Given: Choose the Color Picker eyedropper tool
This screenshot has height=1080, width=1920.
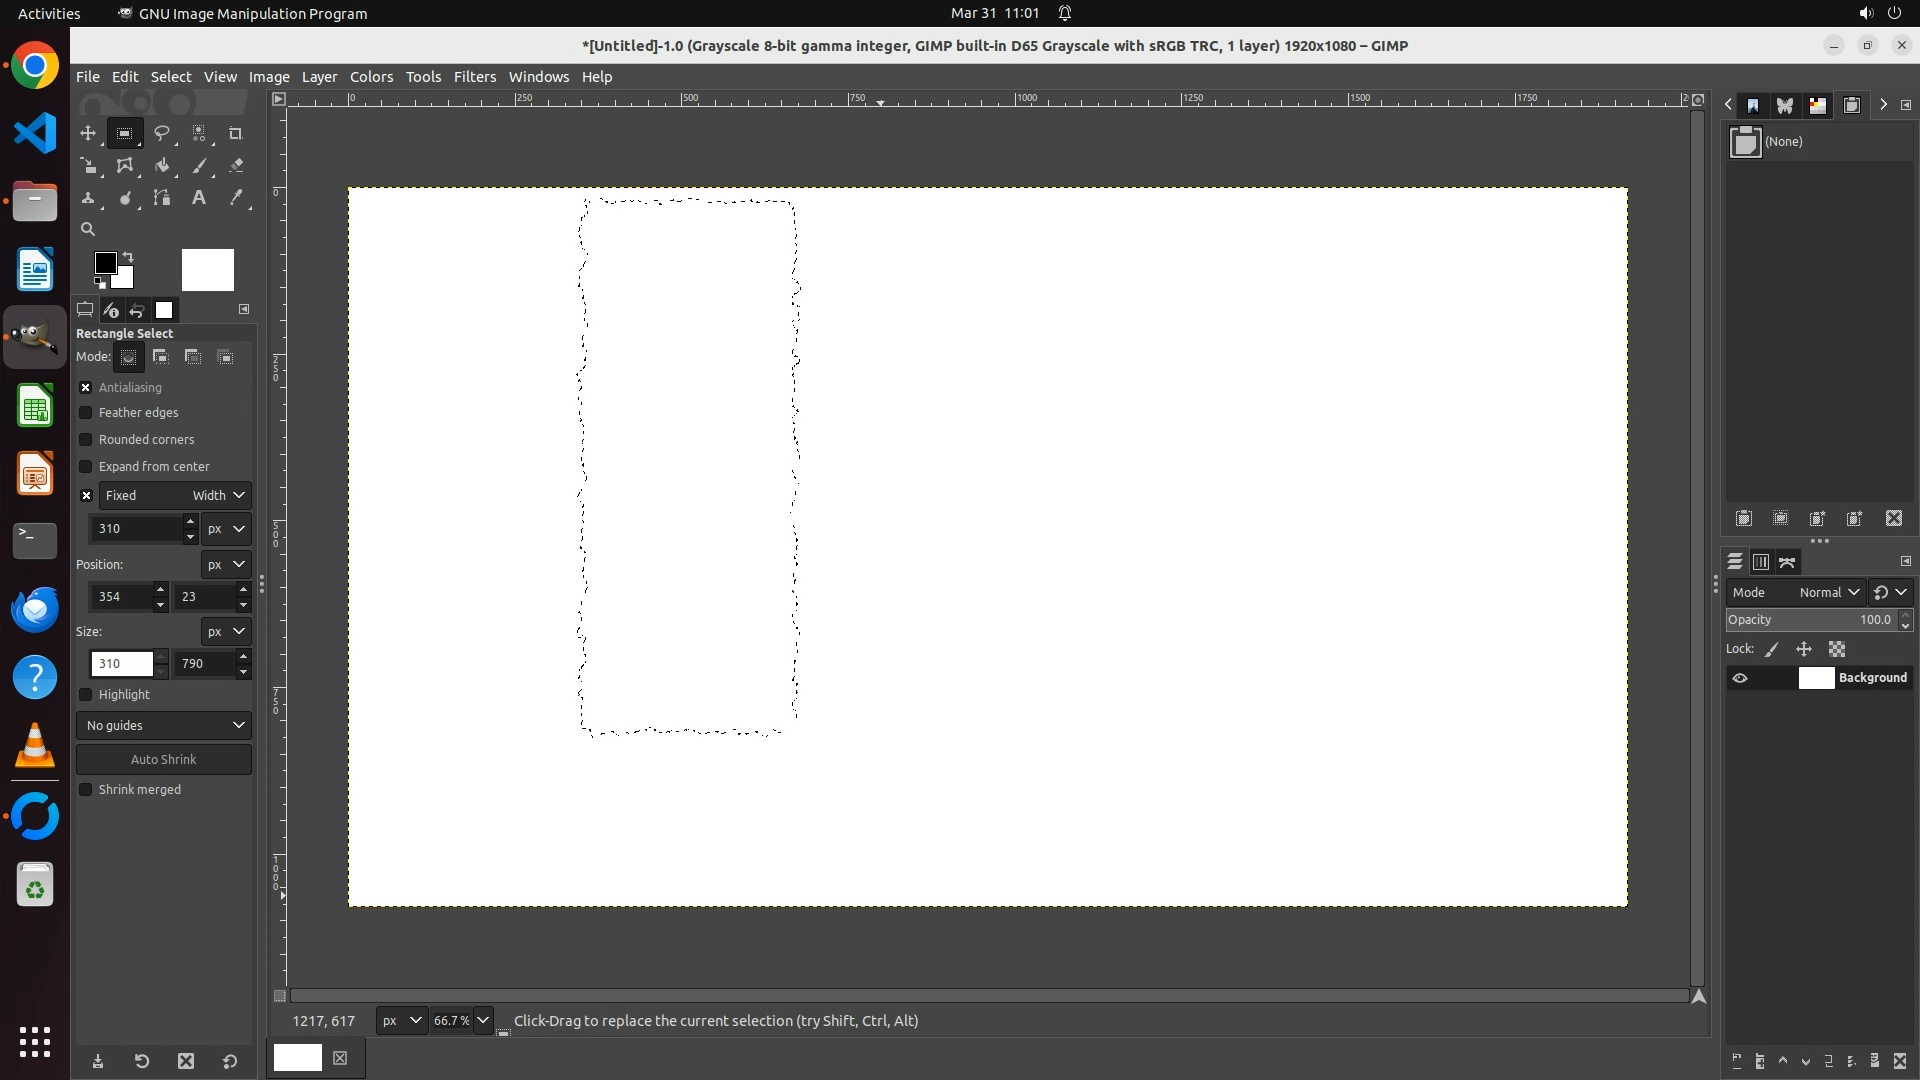Looking at the screenshot, I should tap(236, 198).
